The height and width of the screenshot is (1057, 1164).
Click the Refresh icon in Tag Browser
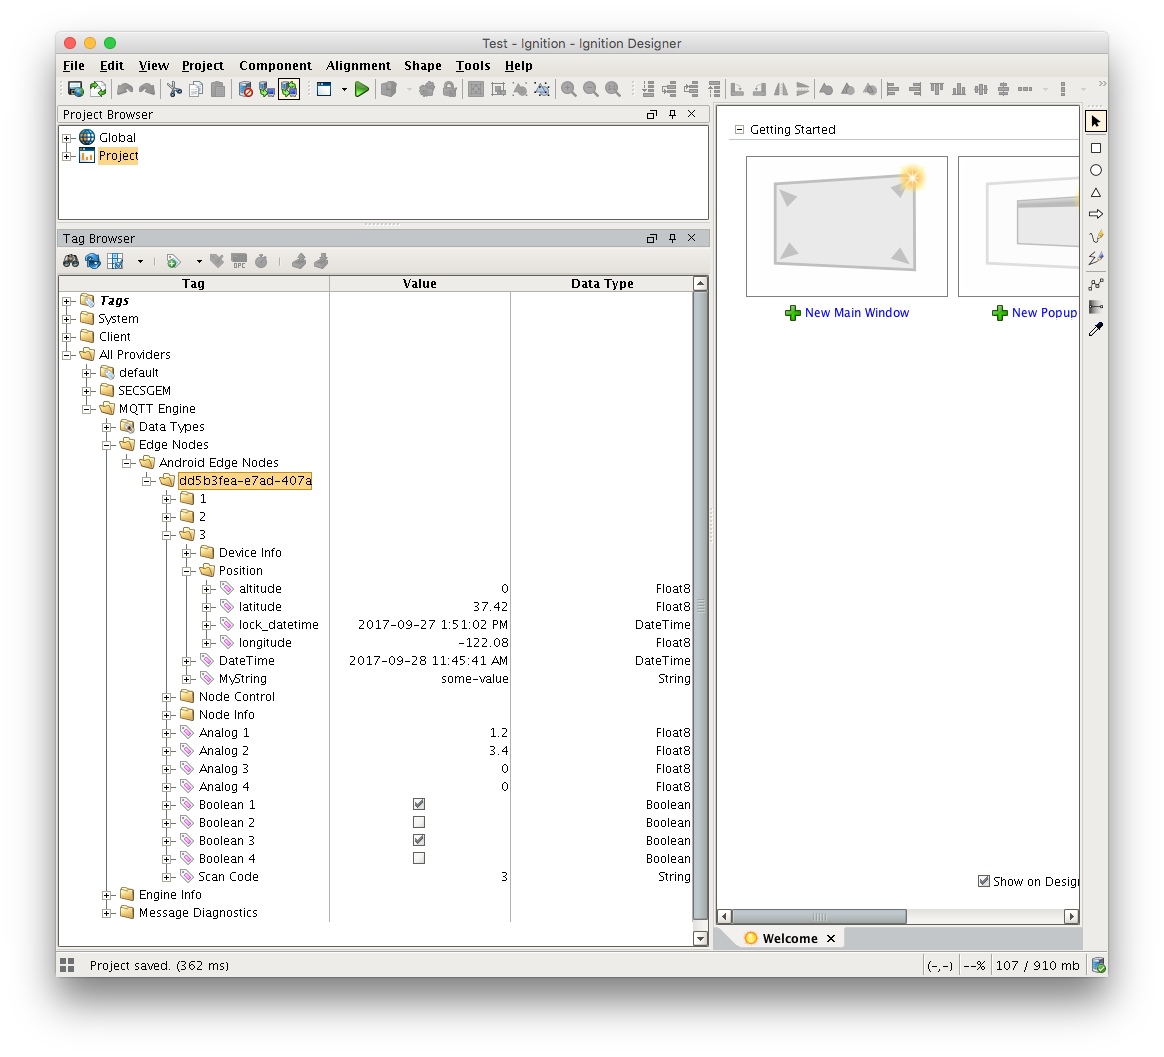[93, 261]
